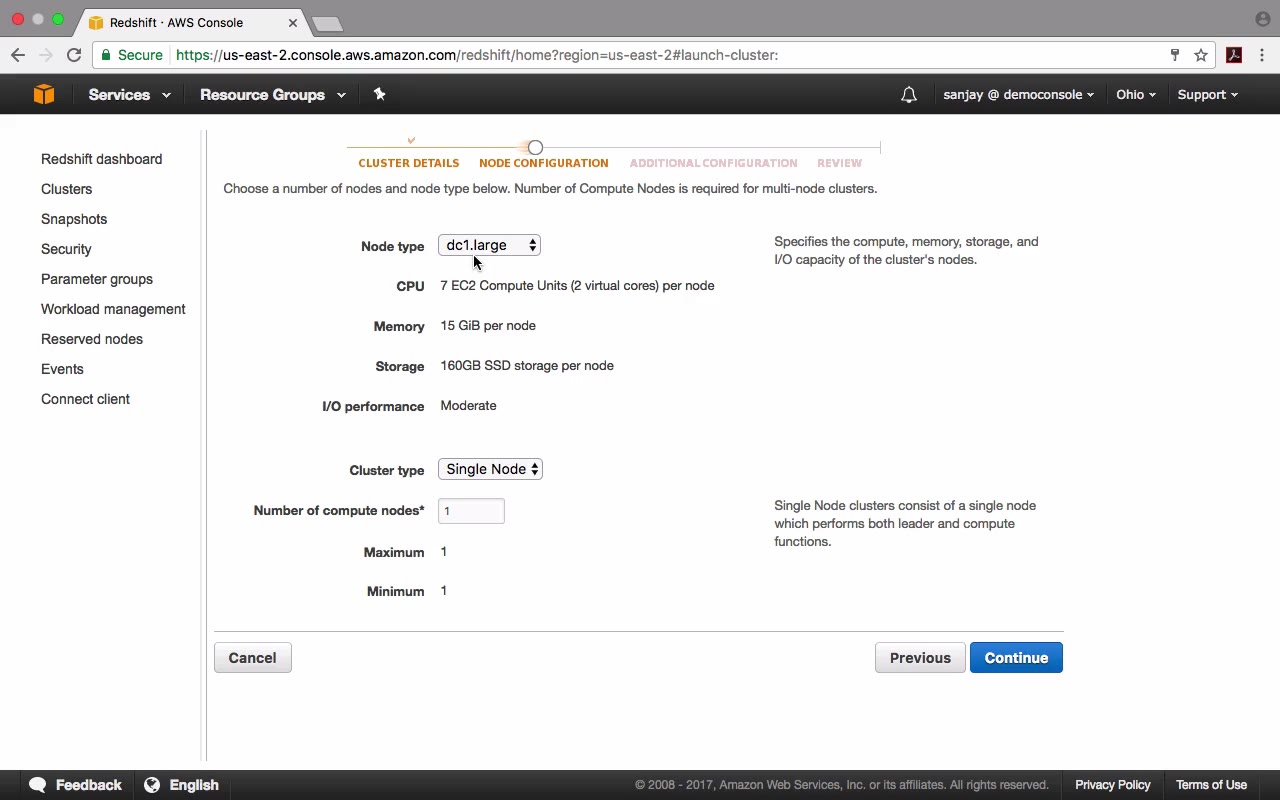Select the Redshift AWS Console browser tab
This screenshot has height=800, width=1280.
190,22
